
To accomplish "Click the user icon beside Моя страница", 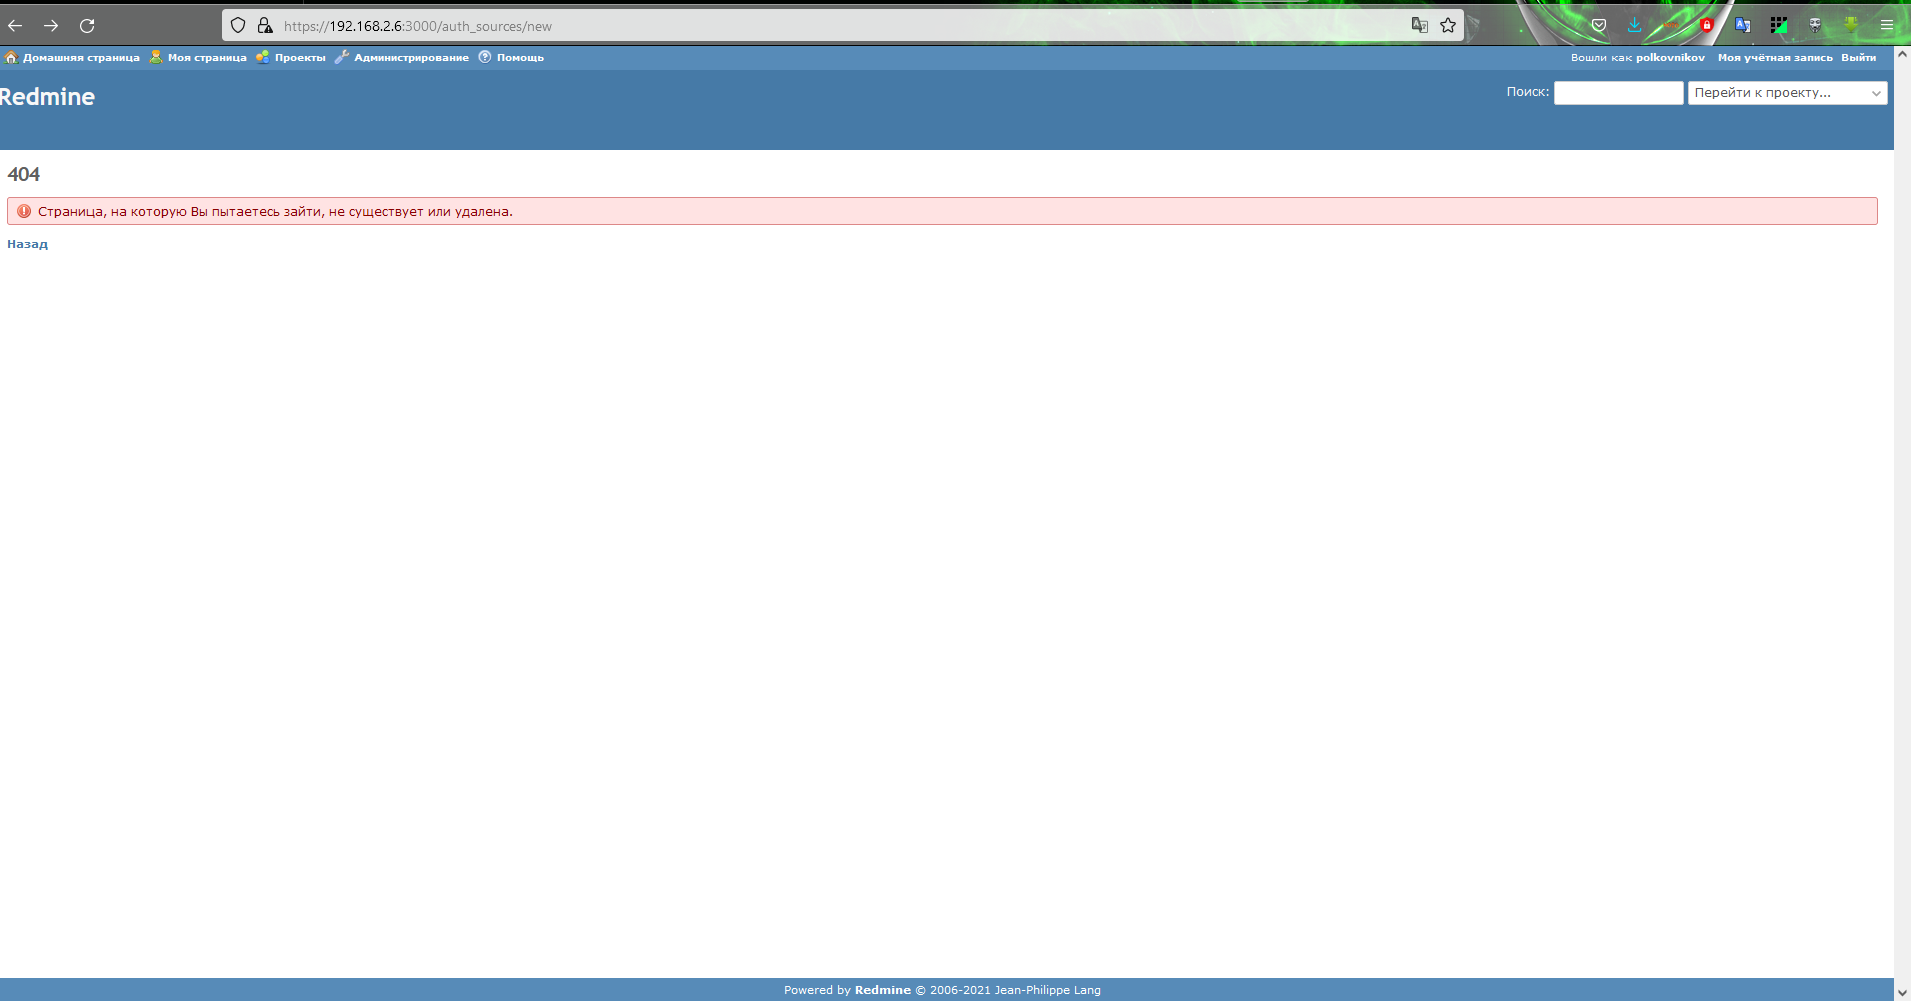I will click(x=156, y=57).
